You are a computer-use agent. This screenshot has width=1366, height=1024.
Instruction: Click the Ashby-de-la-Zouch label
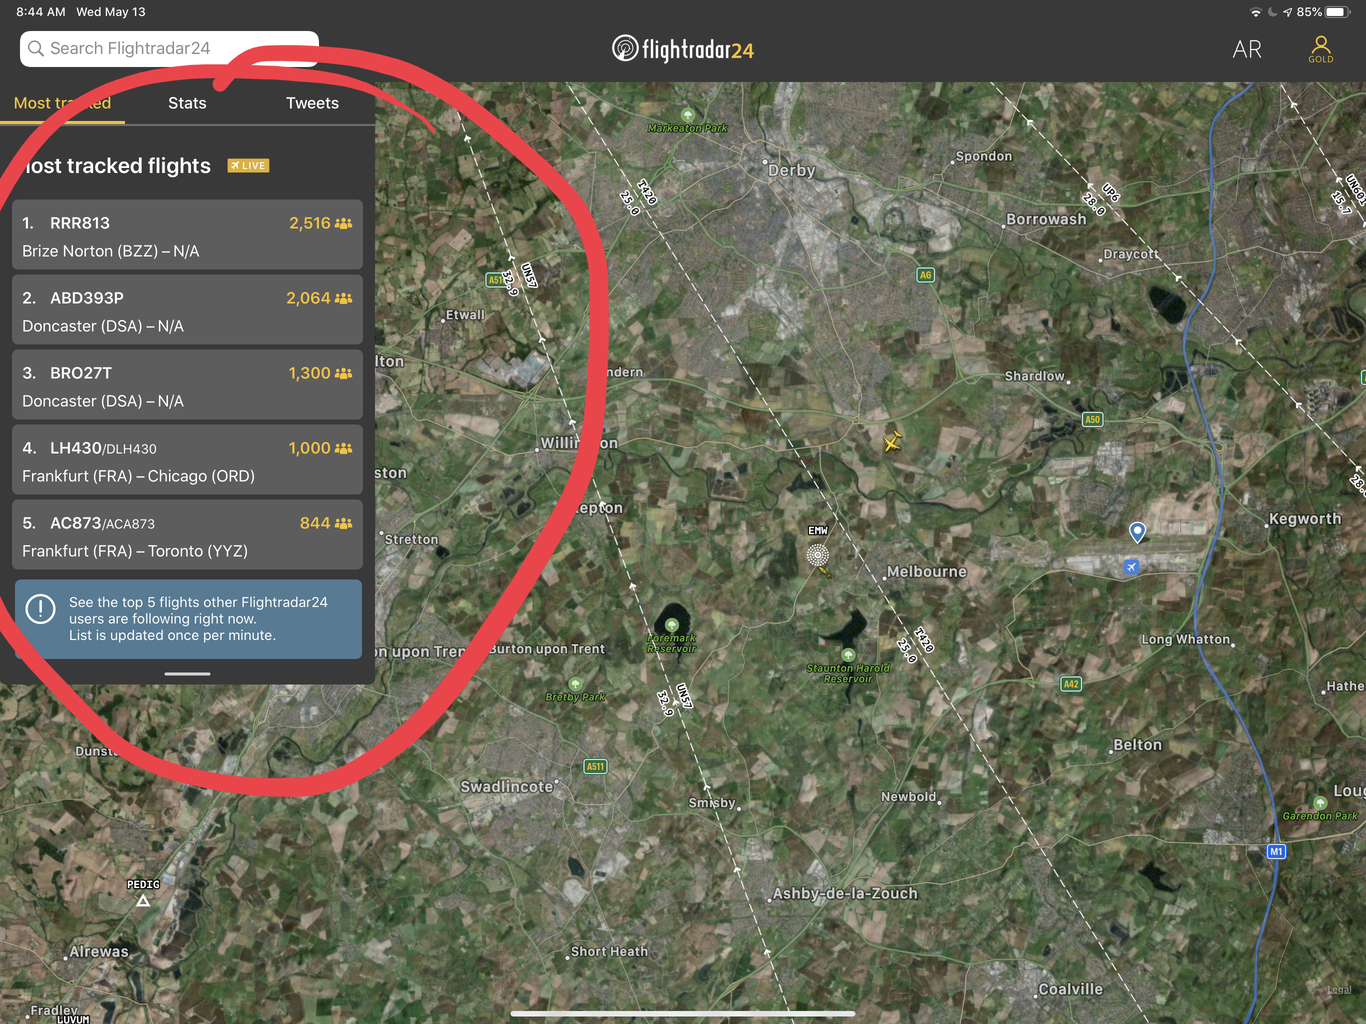click(x=845, y=894)
